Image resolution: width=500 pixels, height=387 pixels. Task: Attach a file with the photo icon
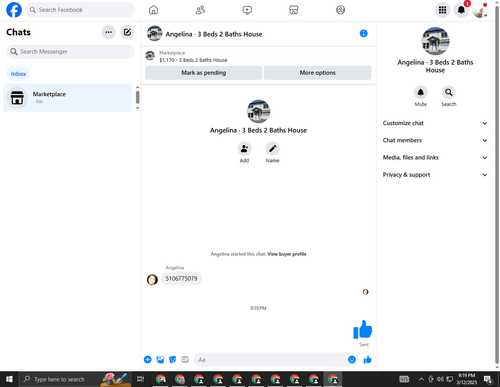coord(160,359)
